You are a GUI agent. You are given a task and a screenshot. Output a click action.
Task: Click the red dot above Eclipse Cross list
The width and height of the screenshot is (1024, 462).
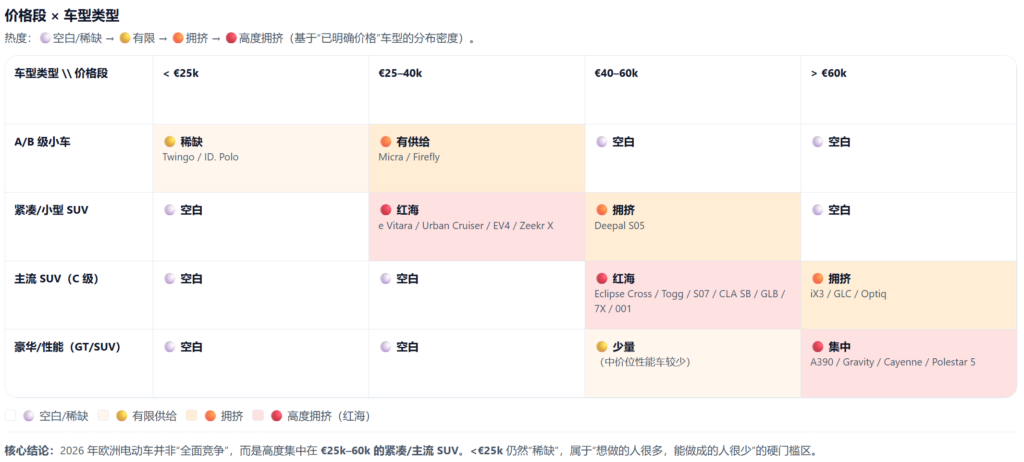point(602,278)
